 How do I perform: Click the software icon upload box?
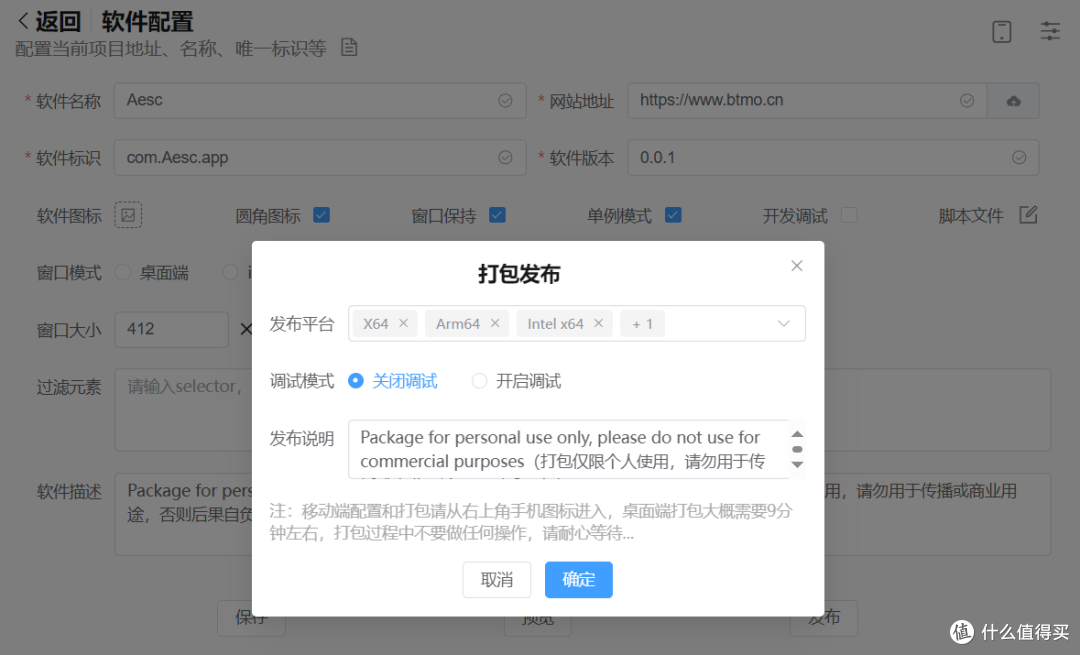point(128,215)
